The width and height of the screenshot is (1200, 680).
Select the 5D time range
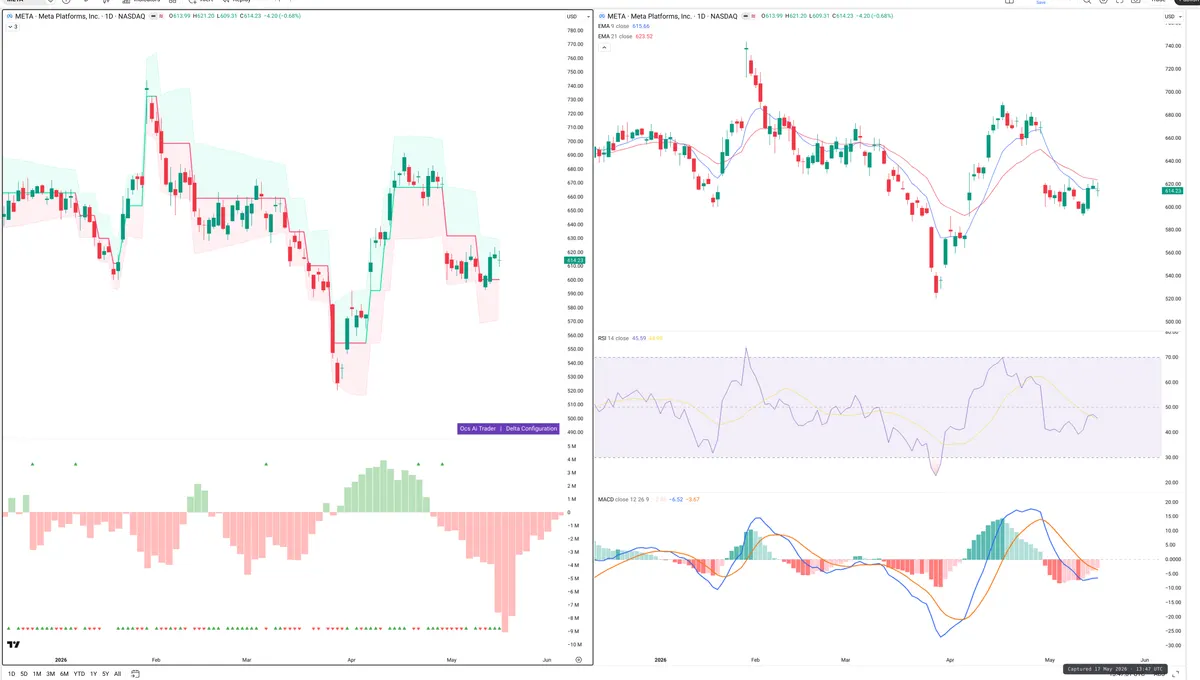(x=24, y=674)
